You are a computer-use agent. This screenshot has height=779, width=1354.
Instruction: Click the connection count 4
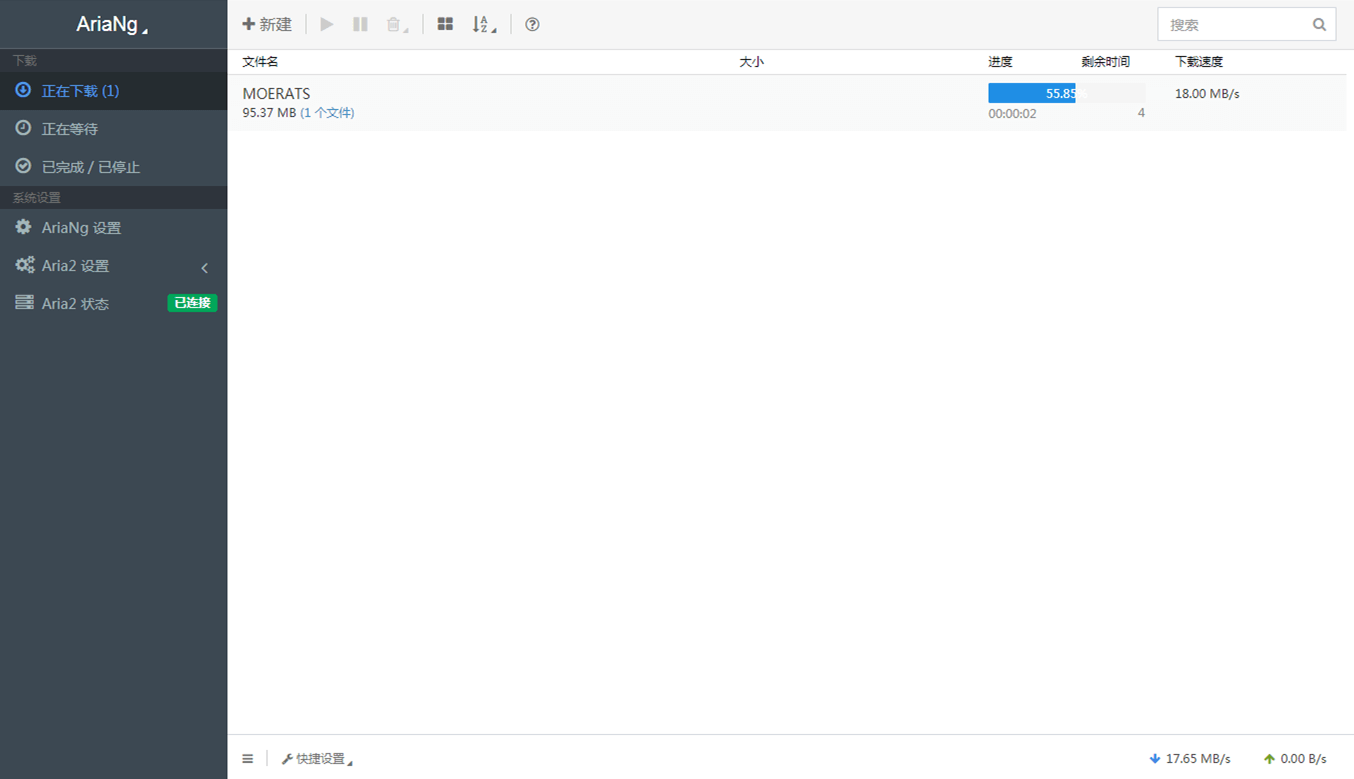tap(1141, 113)
